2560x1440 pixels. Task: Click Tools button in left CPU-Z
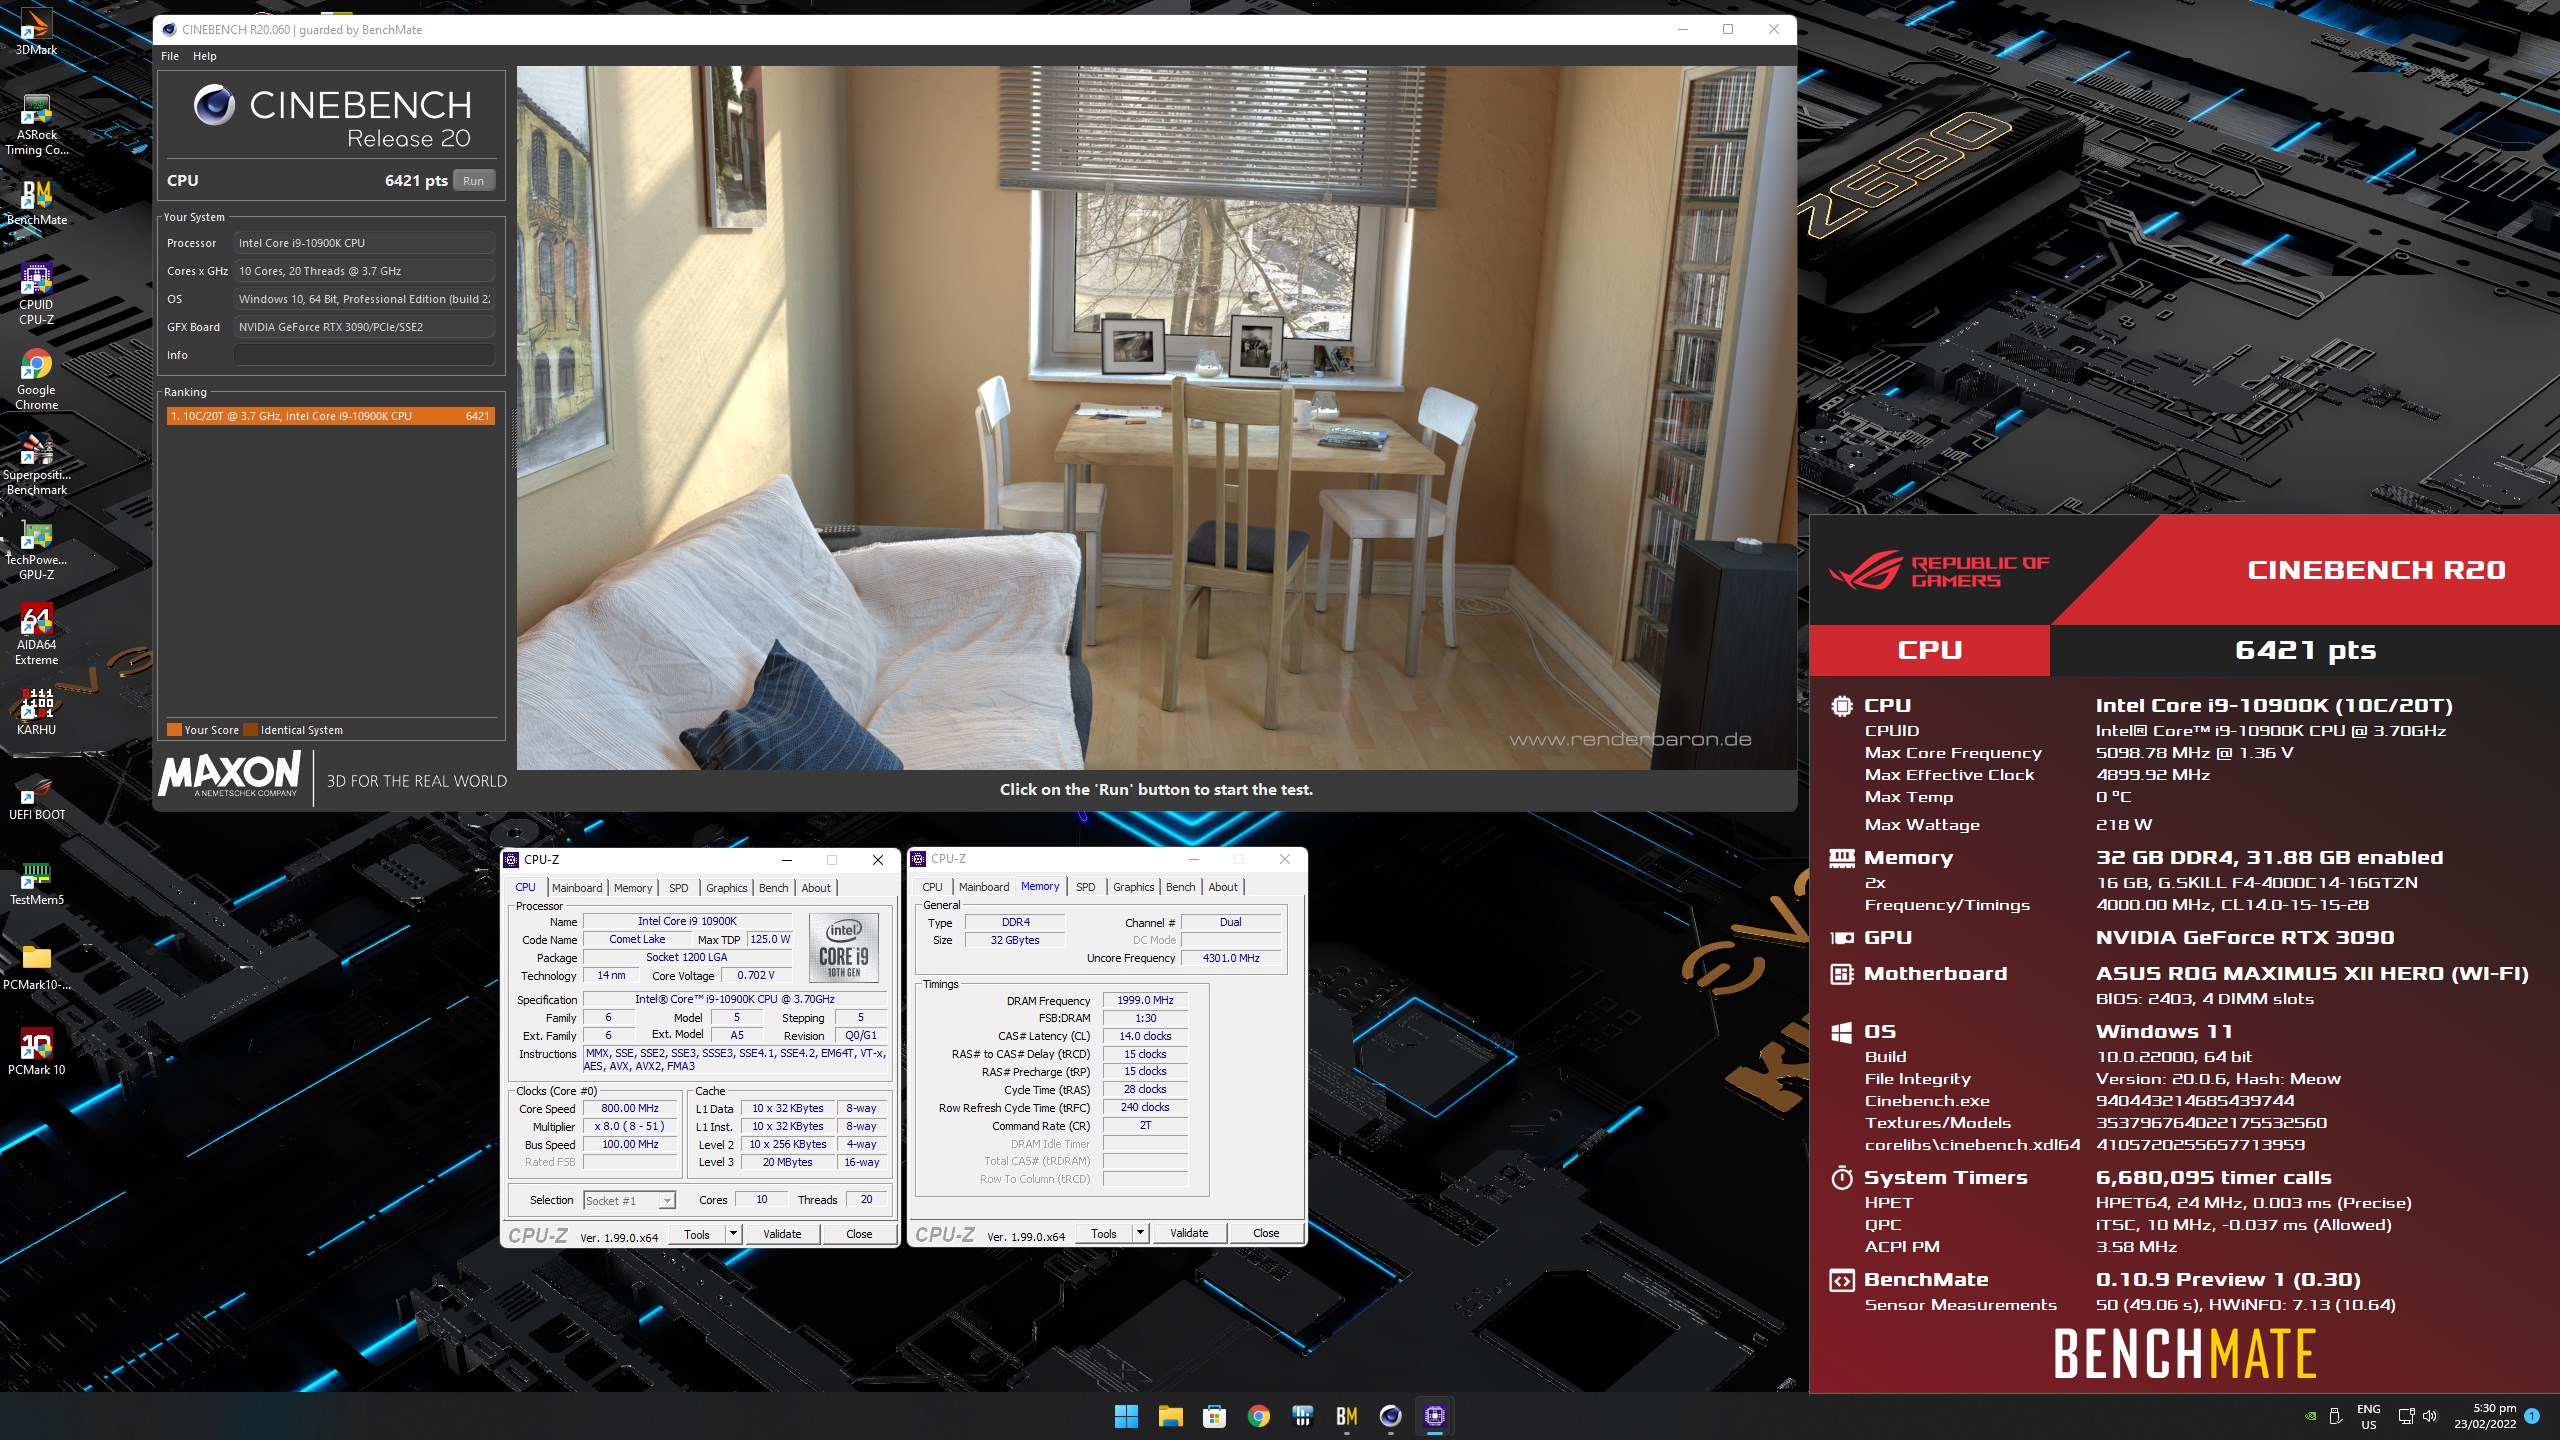click(697, 1234)
